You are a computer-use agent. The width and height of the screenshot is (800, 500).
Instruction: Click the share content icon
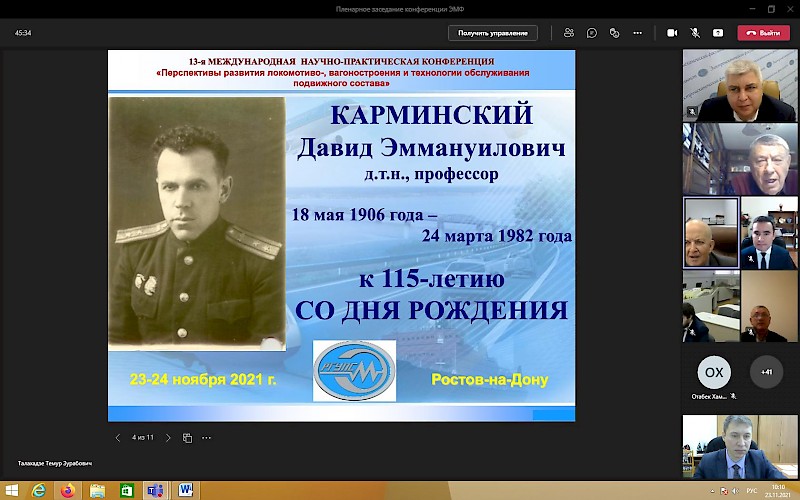pos(720,33)
